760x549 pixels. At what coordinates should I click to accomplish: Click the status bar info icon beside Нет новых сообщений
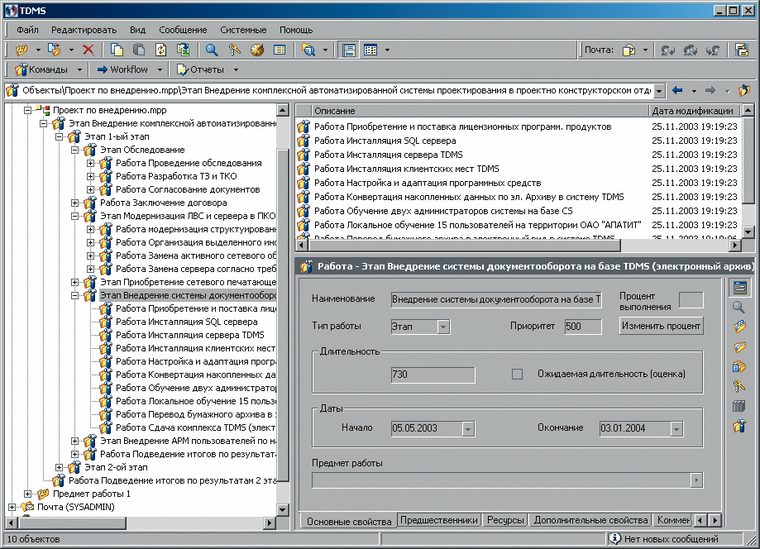click(x=615, y=538)
